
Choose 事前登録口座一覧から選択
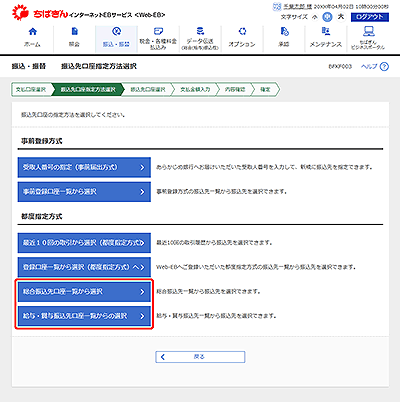(84, 192)
